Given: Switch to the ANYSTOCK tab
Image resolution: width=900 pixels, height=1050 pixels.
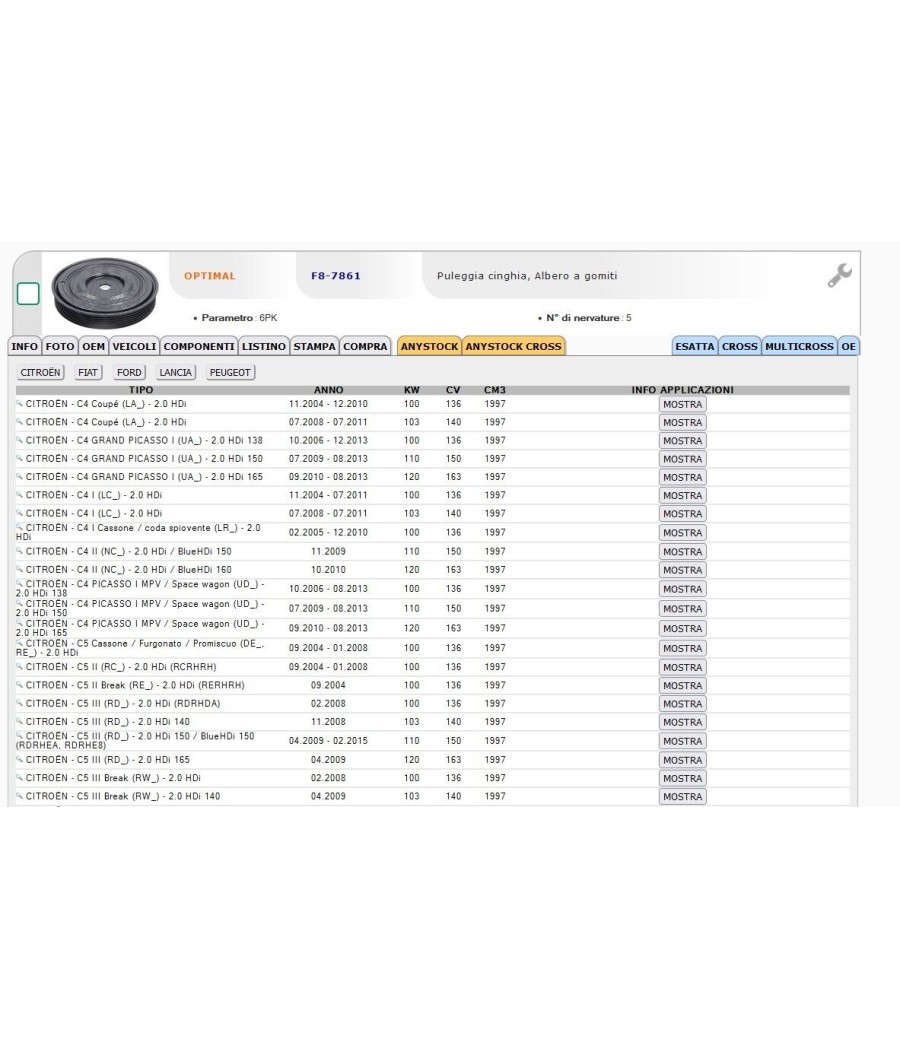Looking at the screenshot, I should coord(429,346).
